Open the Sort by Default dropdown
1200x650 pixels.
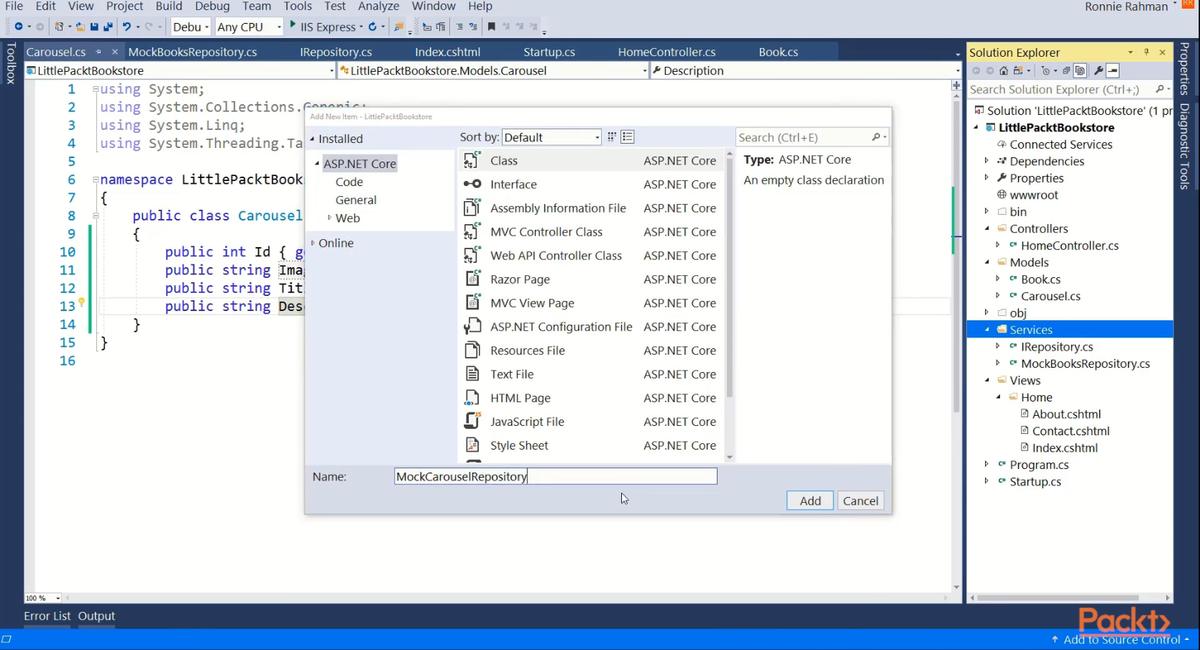coord(552,137)
